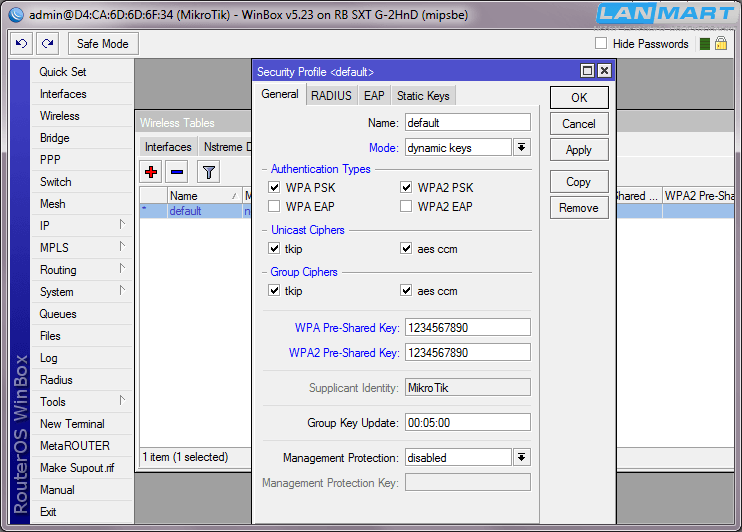The height and width of the screenshot is (532, 742).
Task: Click the Remove button
Action: click(579, 208)
